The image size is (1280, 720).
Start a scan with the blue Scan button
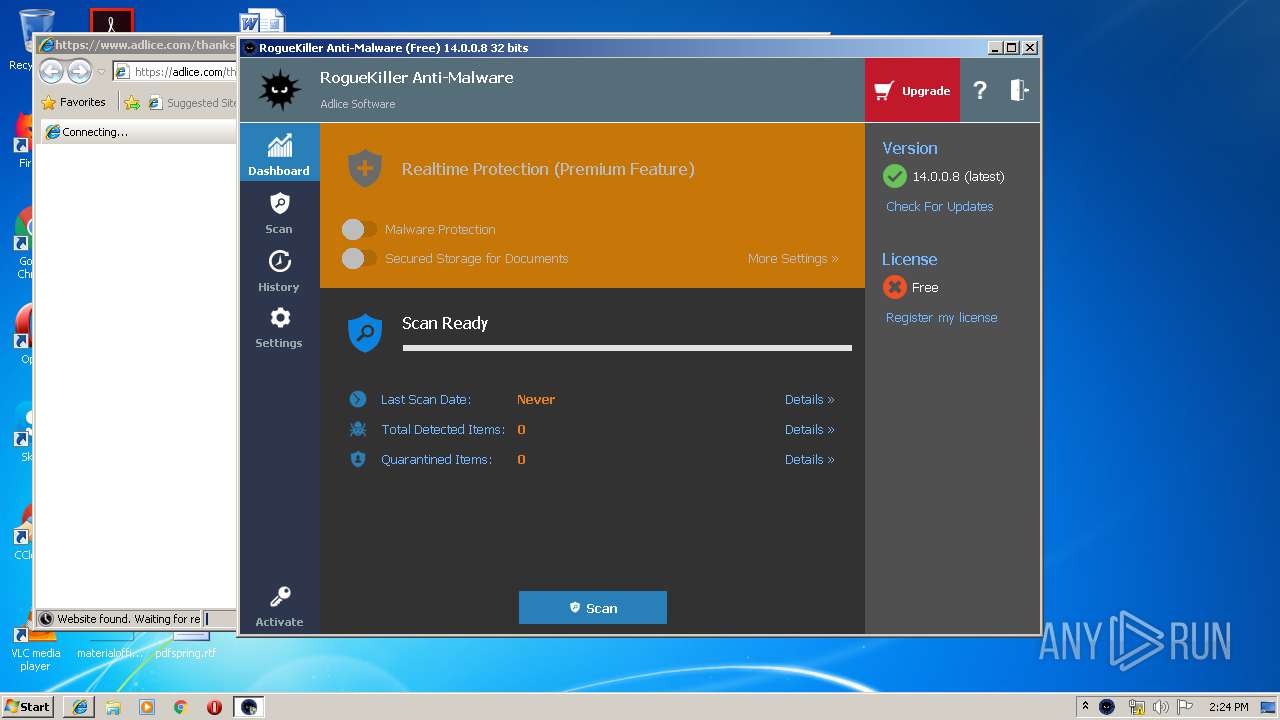593,607
